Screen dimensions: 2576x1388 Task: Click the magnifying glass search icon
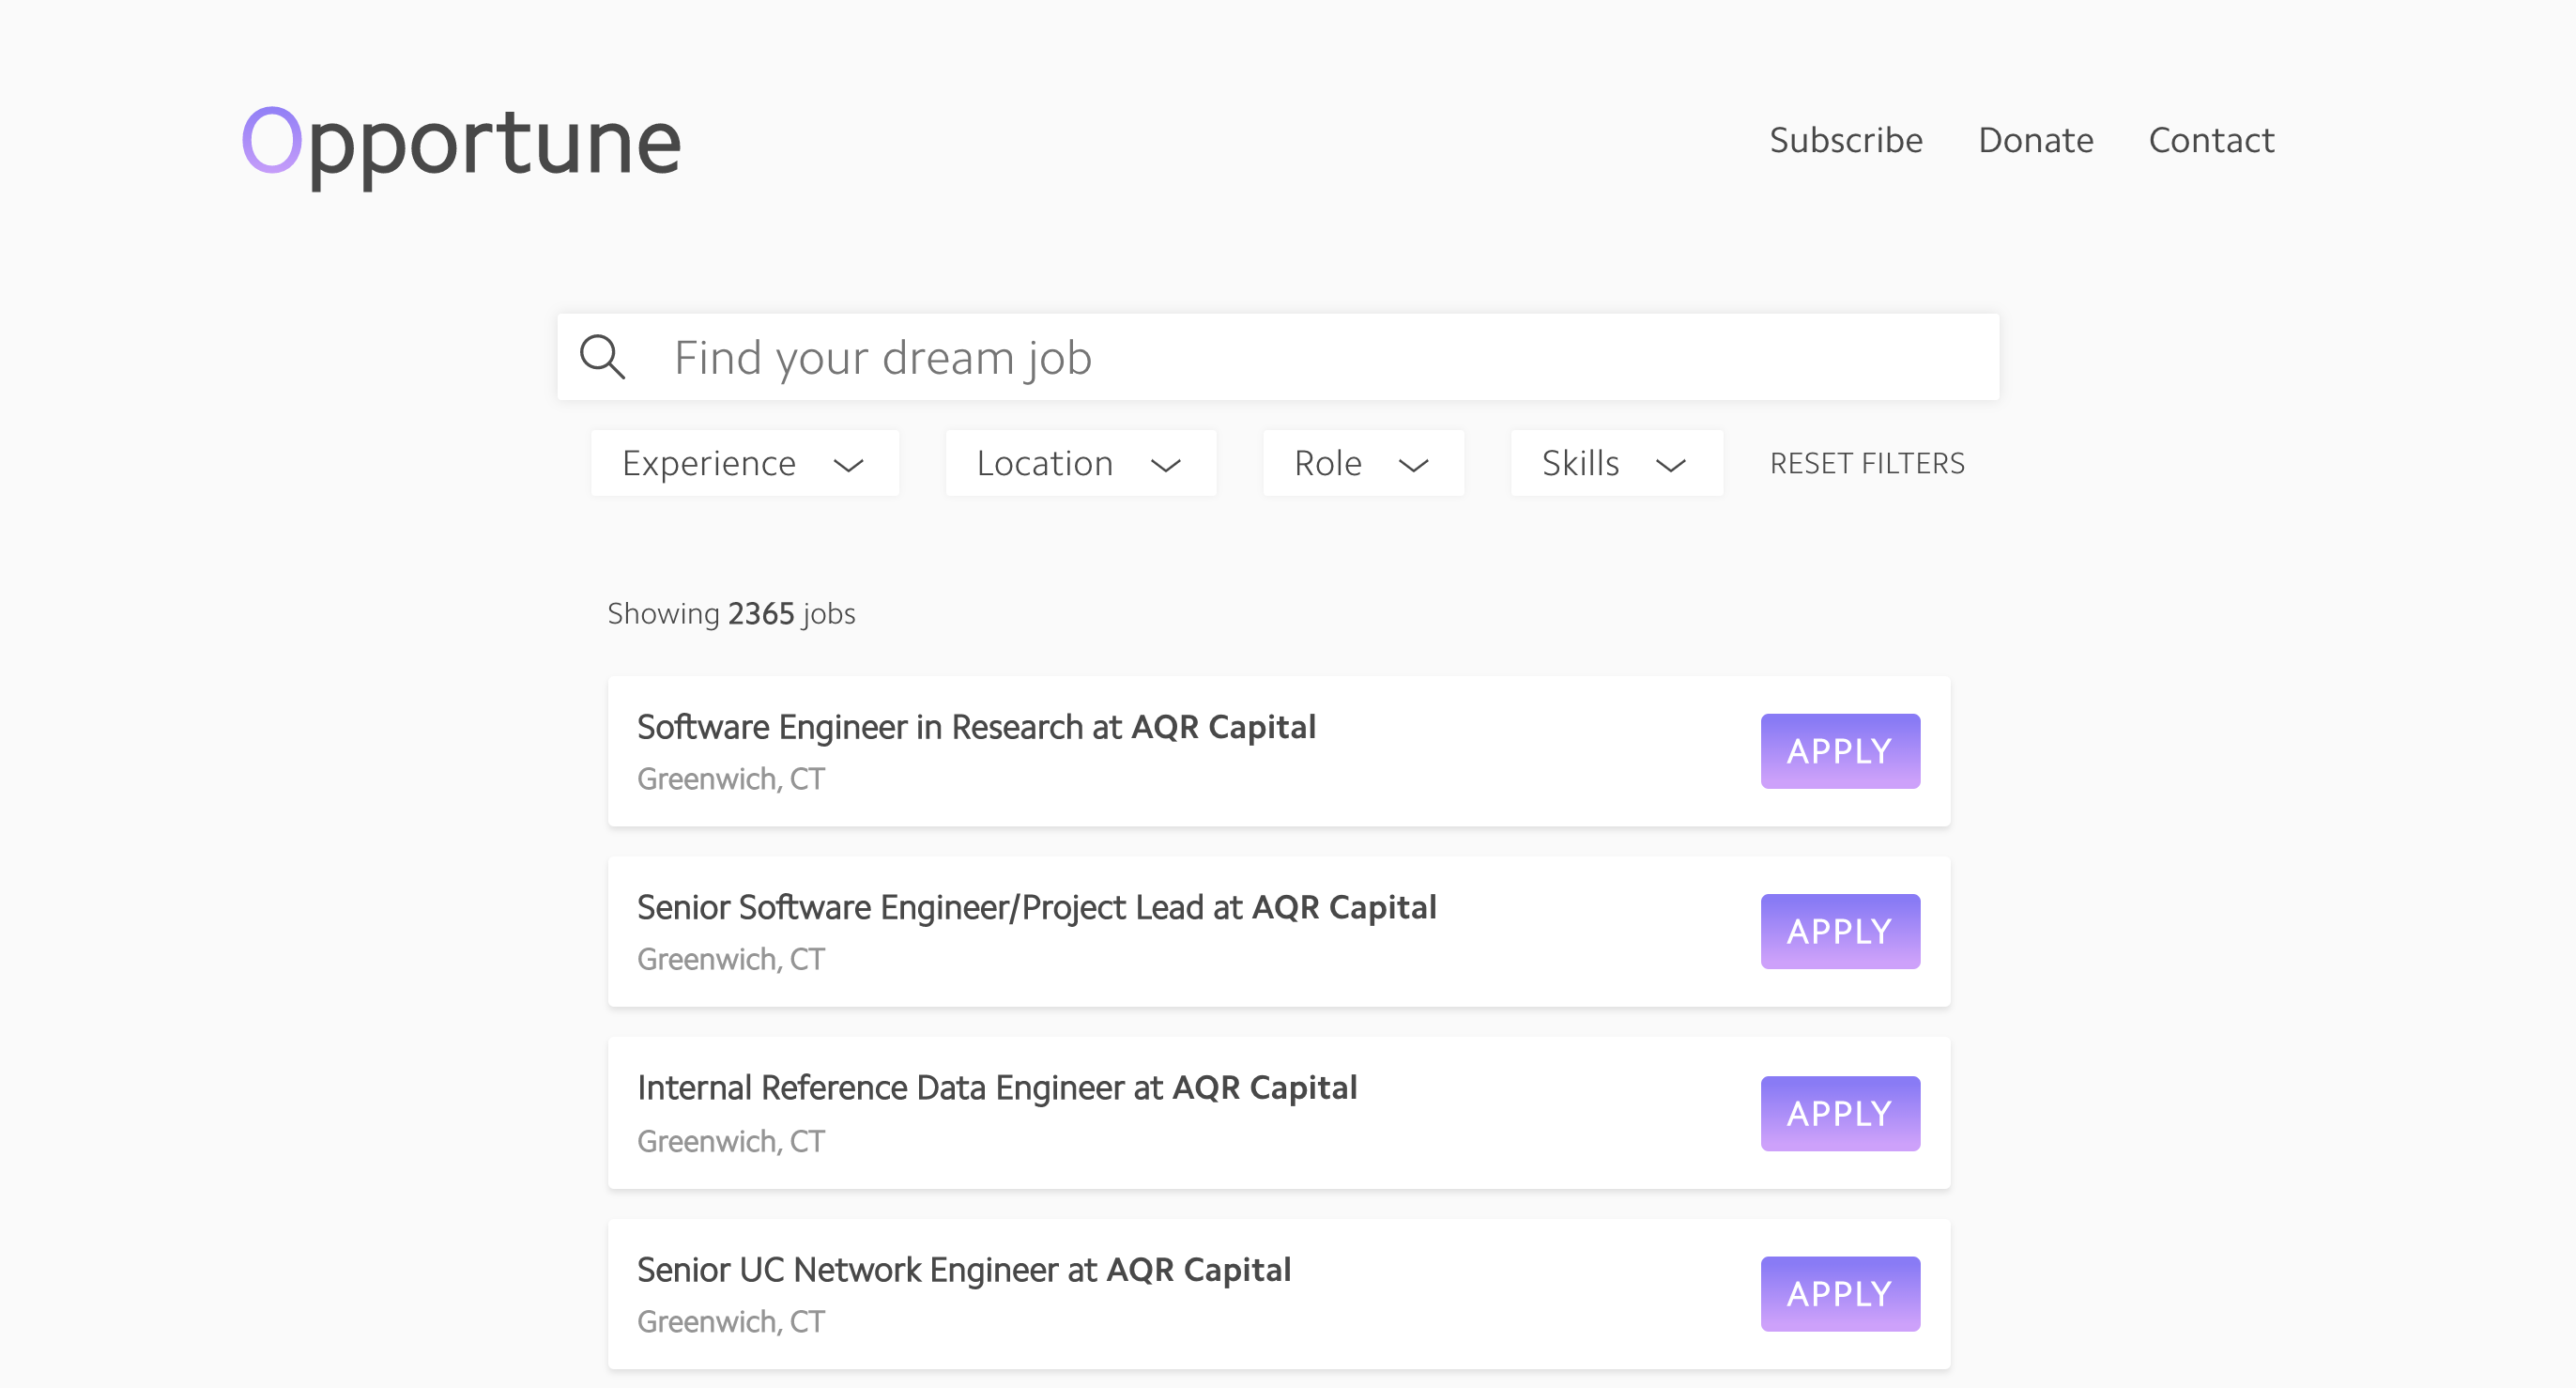pyautogui.click(x=602, y=357)
